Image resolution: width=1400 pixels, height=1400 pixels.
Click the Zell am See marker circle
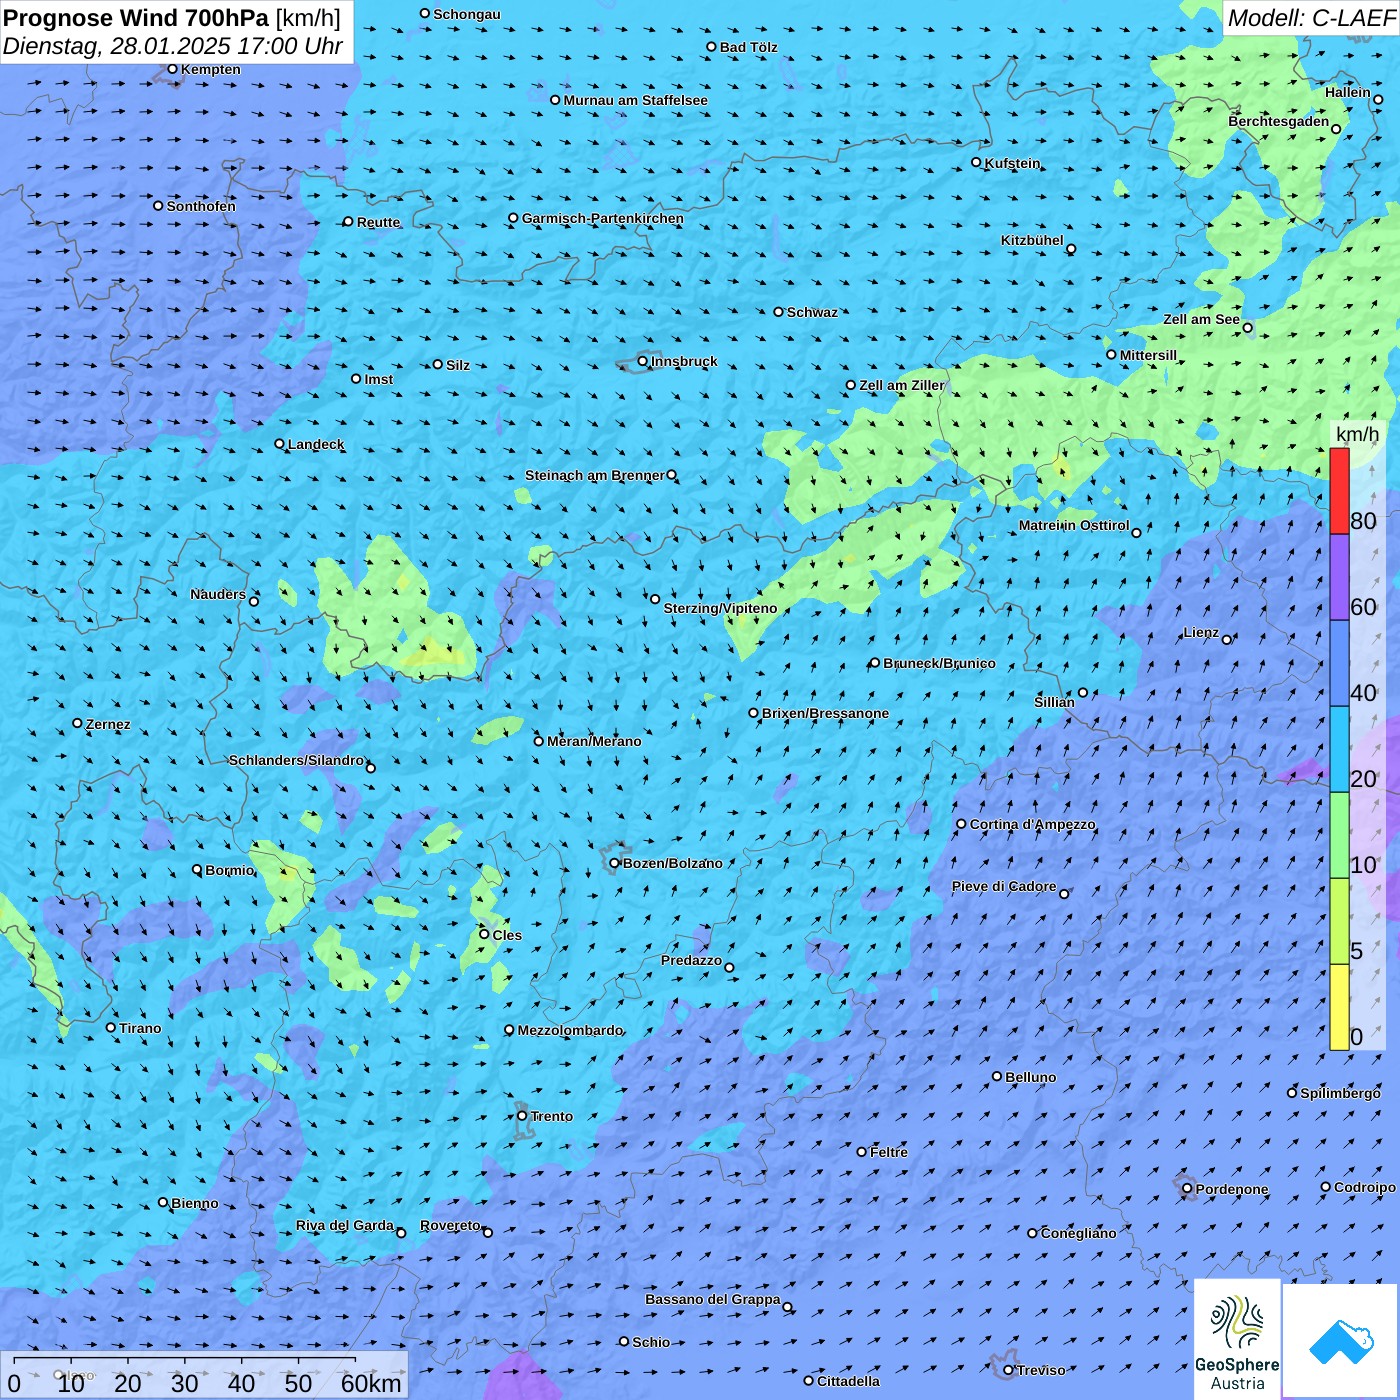pos(1247,327)
